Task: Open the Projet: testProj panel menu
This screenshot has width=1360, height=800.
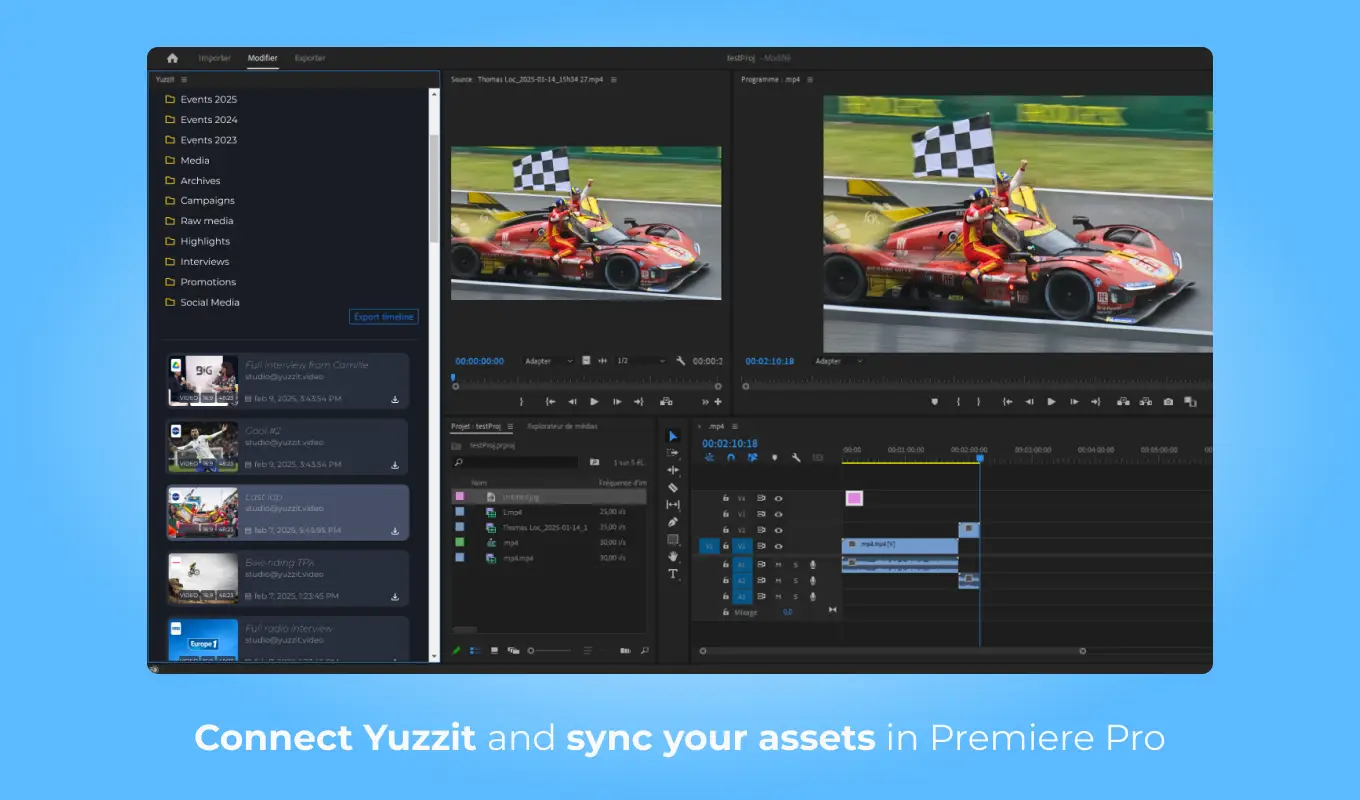Action: click(x=510, y=426)
